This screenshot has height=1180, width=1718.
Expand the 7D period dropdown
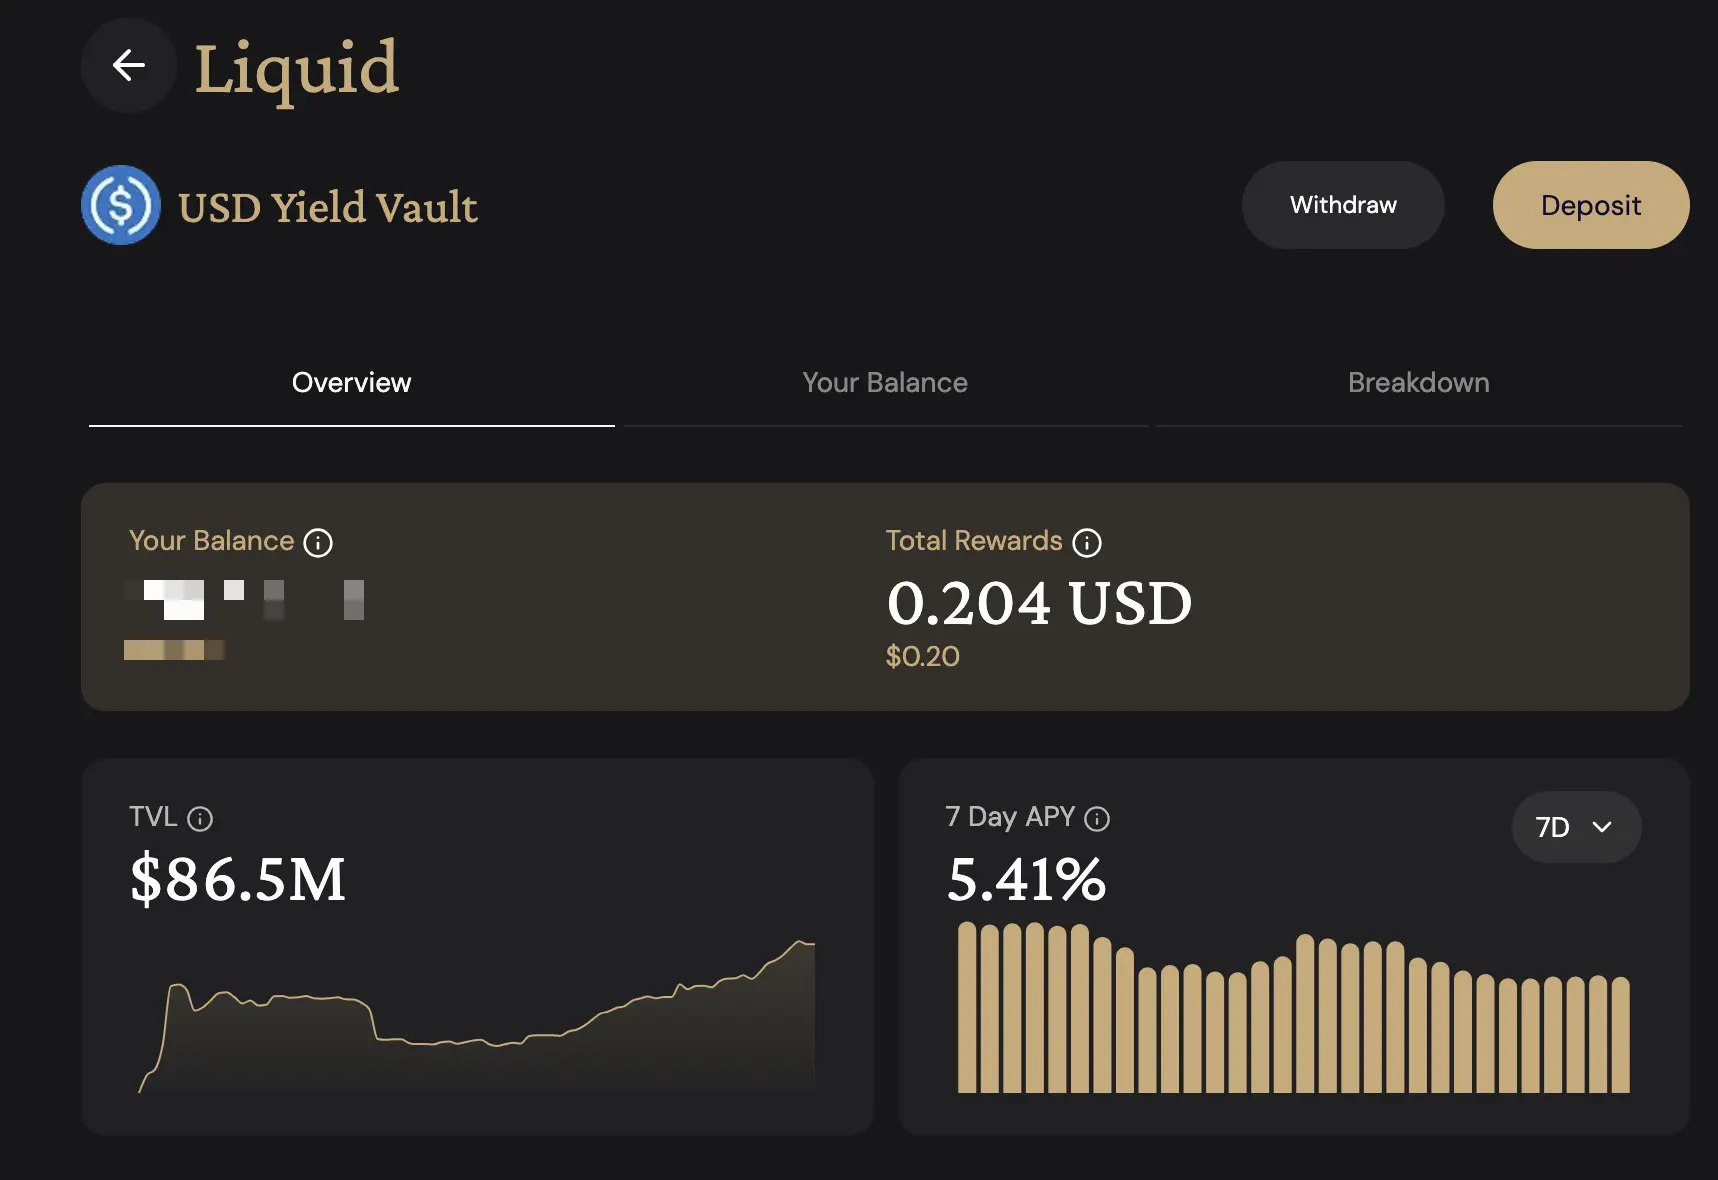[x=1575, y=827]
